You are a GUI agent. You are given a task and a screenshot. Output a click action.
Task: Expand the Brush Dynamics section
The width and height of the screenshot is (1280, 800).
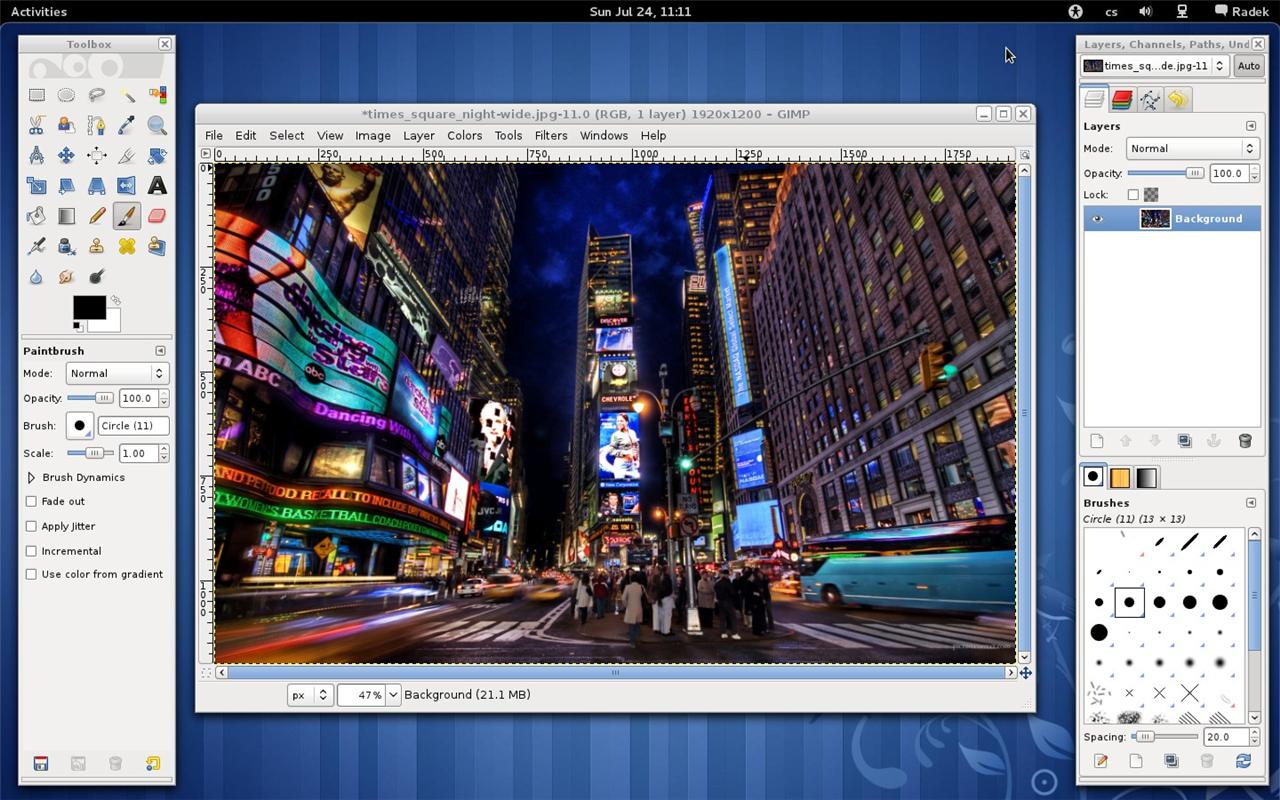coord(31,477)
